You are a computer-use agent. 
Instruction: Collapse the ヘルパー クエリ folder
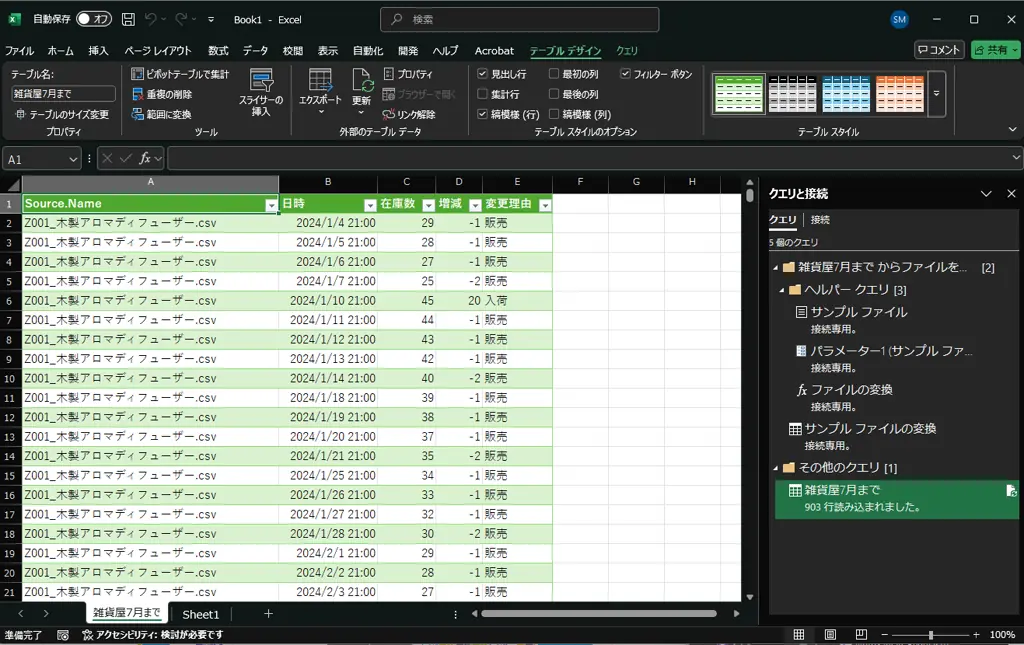[782, 290]
